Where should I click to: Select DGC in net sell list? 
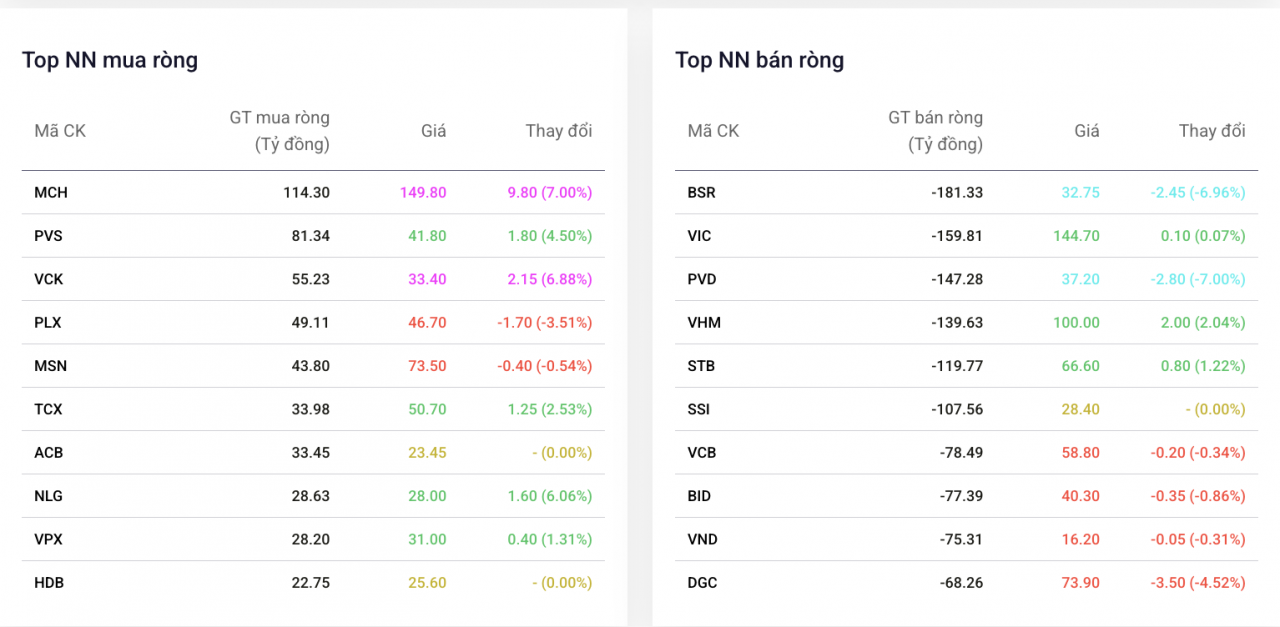click(x=702, y=582)
